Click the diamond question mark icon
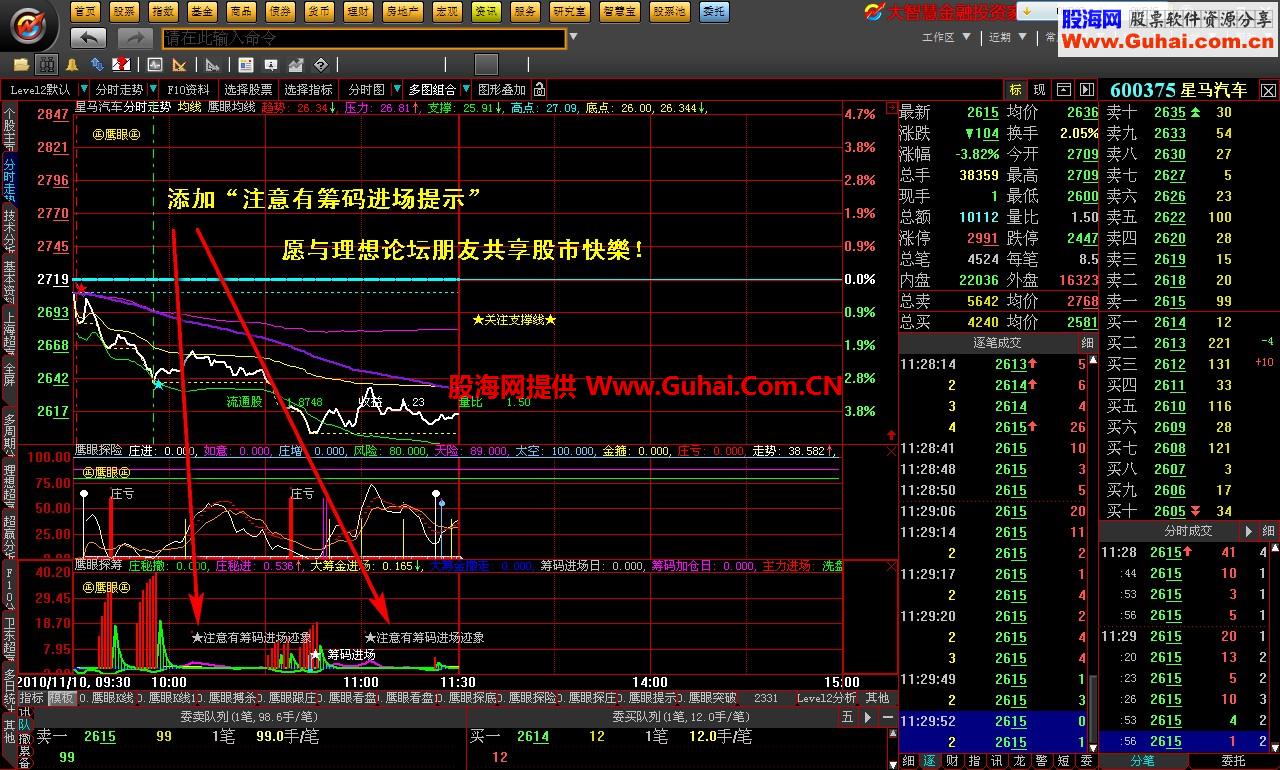The height and width of the screenshot is (770, 1280). [x=321, y=65]
